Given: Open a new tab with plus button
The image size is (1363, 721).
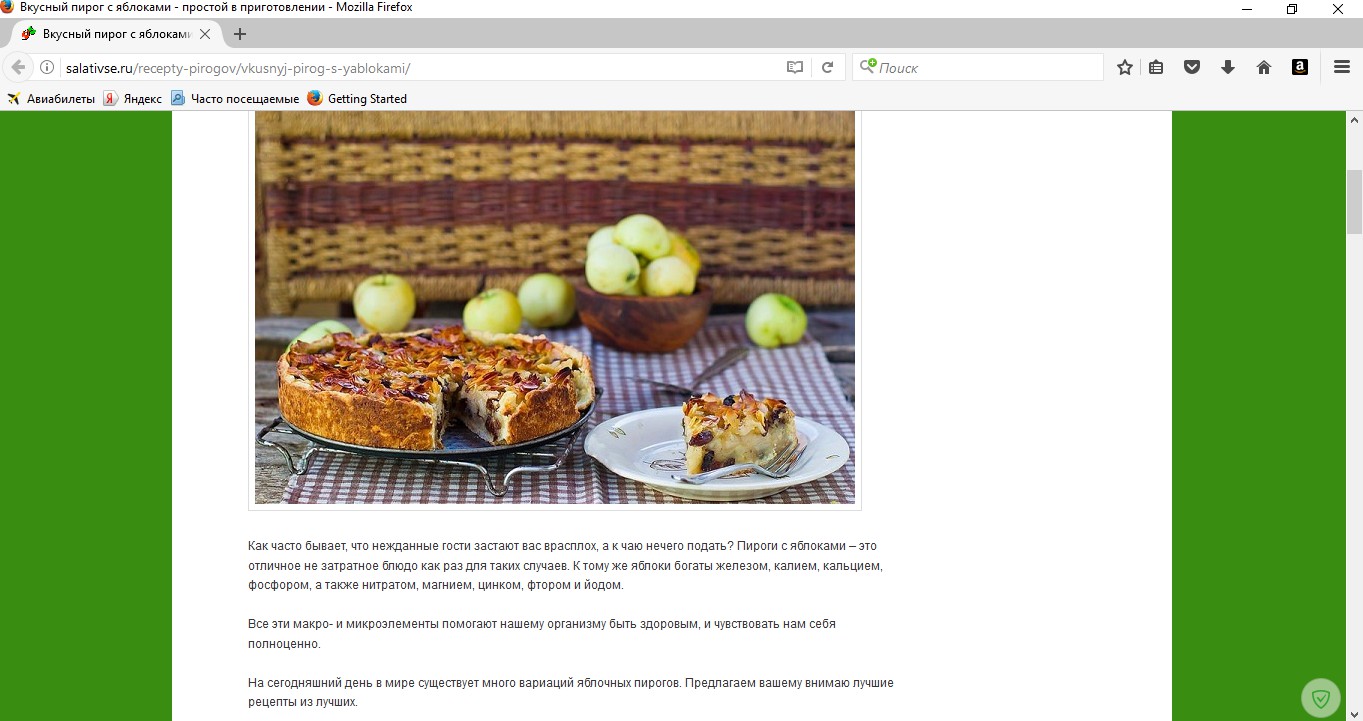Looking at the screenshot, I should (x=239, y=34).
